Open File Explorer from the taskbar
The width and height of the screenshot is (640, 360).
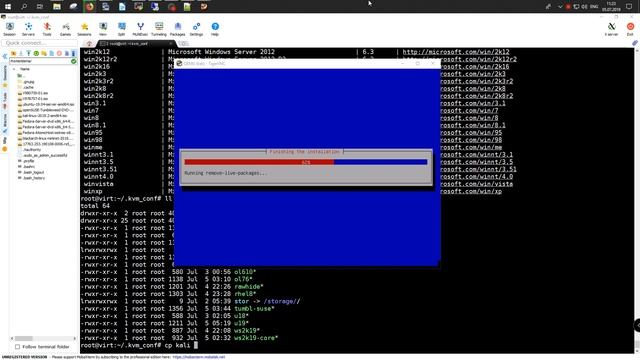pyautogui.click(x=57, y=6)
